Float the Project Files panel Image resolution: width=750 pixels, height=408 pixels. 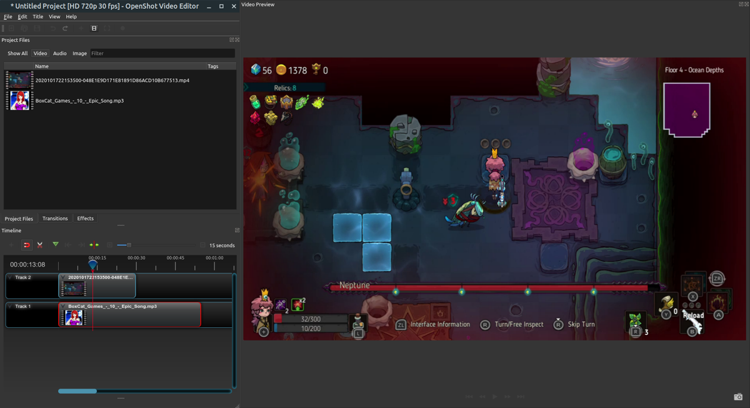[232, 40]
